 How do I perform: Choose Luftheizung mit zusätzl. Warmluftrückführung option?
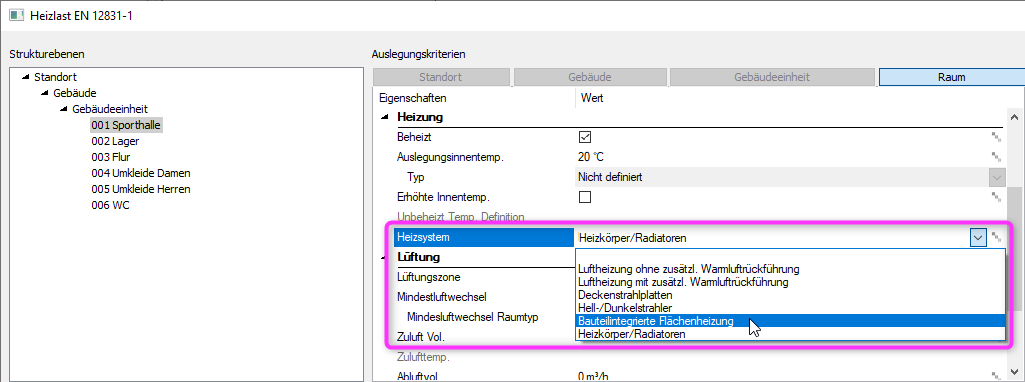(790, 282)
